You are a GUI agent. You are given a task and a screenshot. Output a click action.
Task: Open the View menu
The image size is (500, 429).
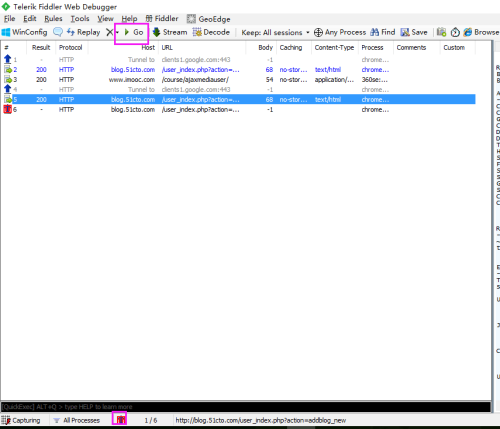[105, 19]
